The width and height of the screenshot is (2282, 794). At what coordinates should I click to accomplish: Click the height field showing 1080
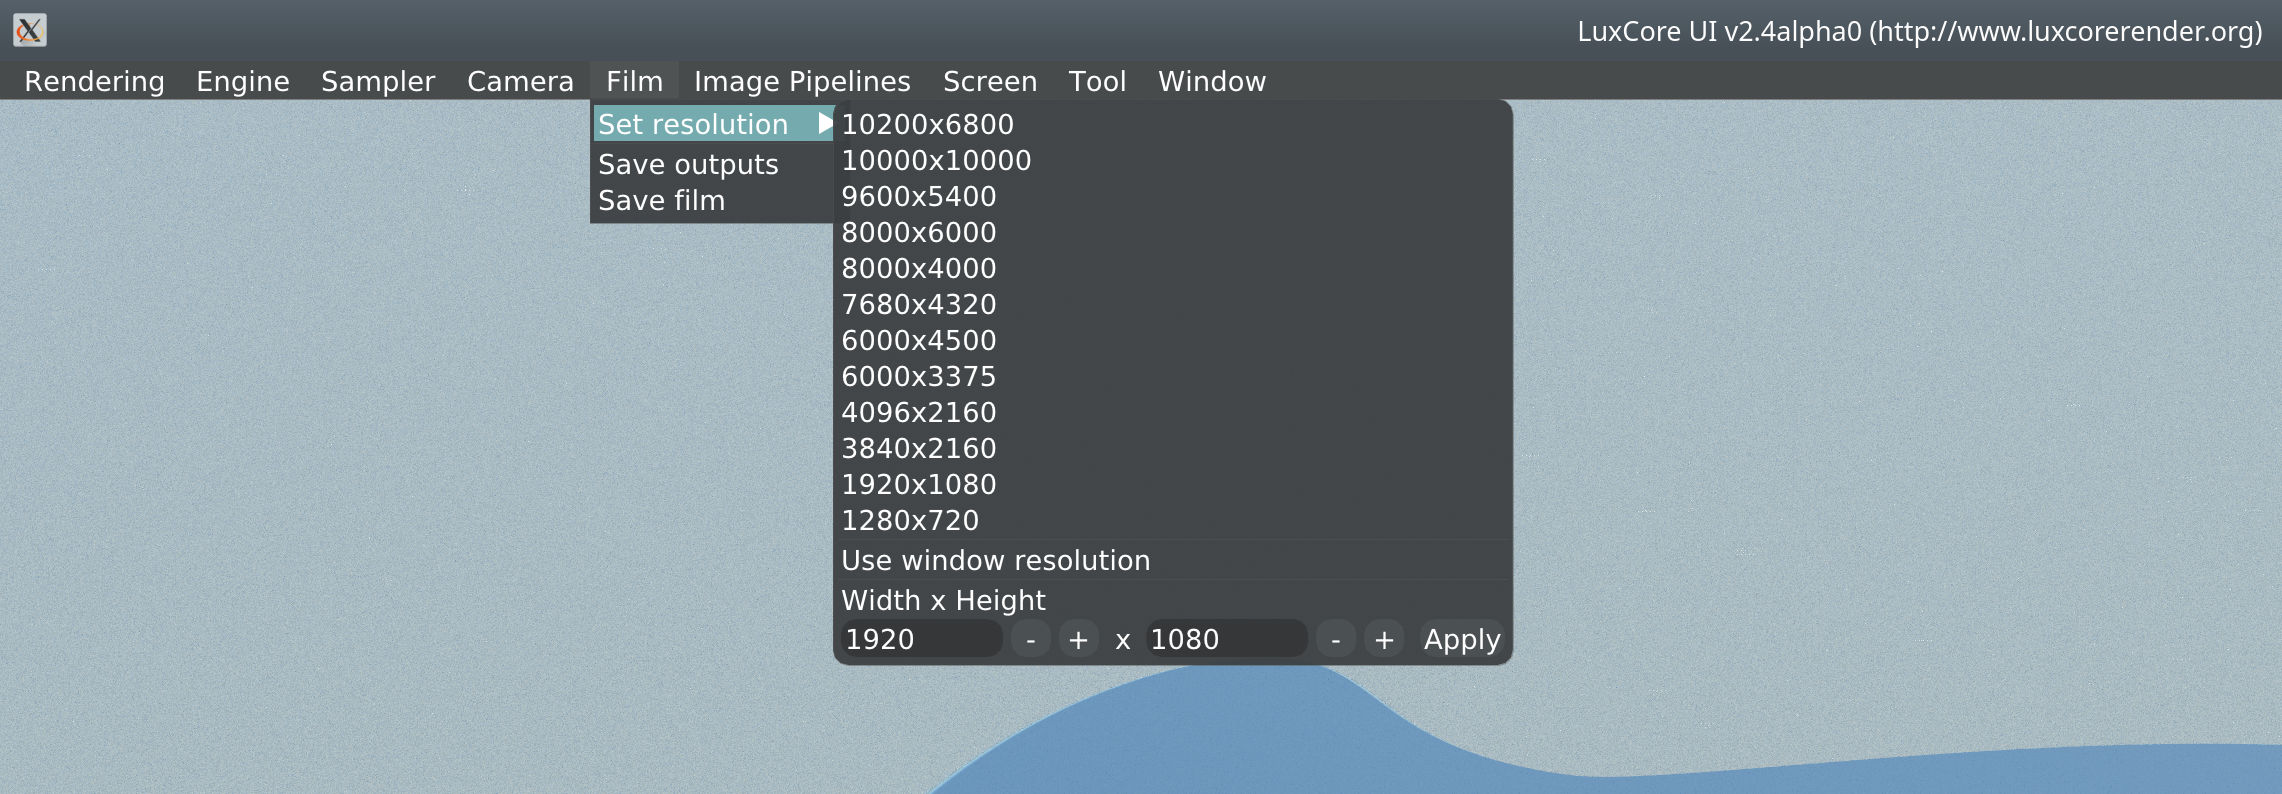[x=1226, y=639]
